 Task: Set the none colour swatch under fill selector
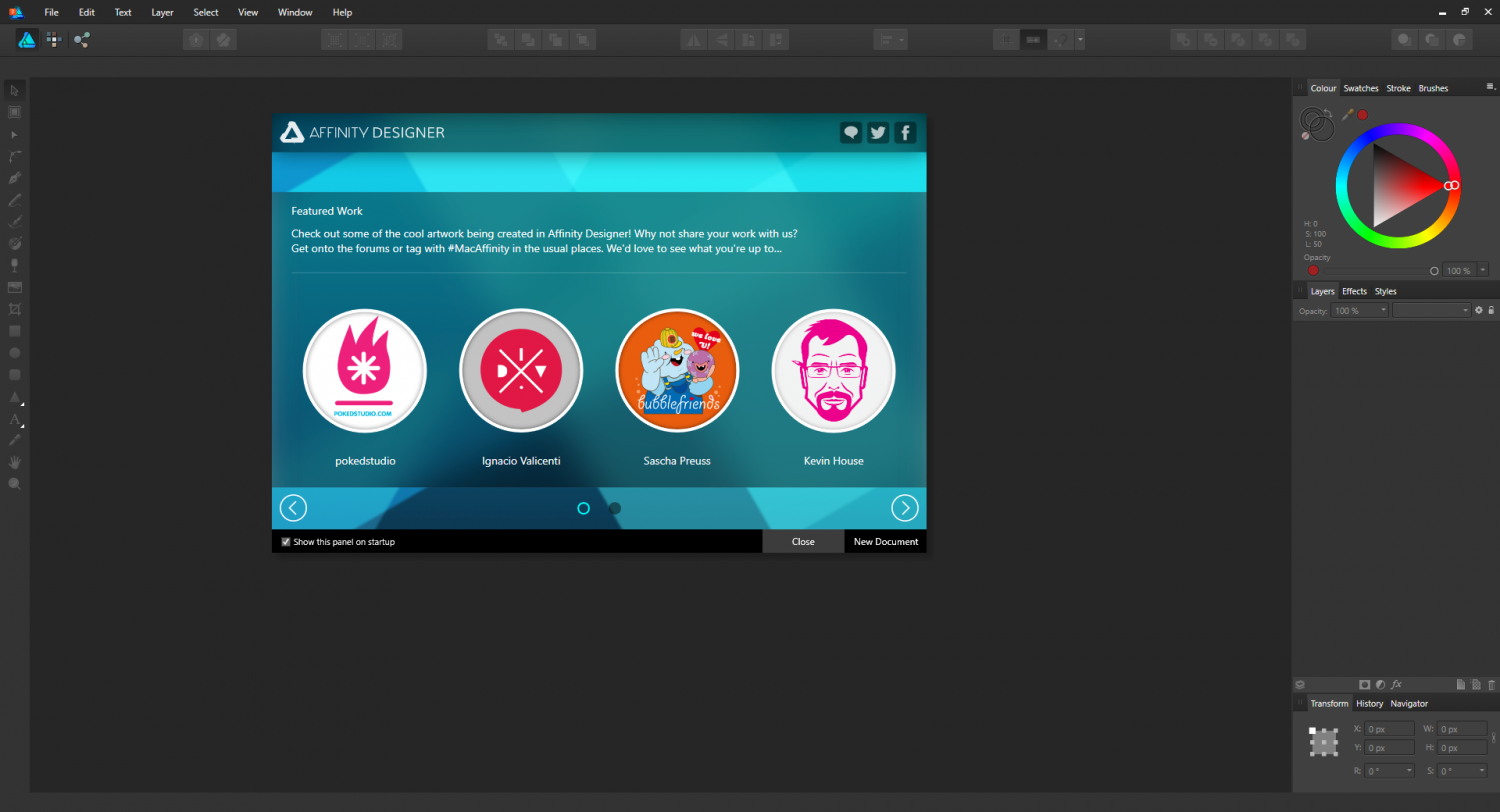tap(1306, 135)
